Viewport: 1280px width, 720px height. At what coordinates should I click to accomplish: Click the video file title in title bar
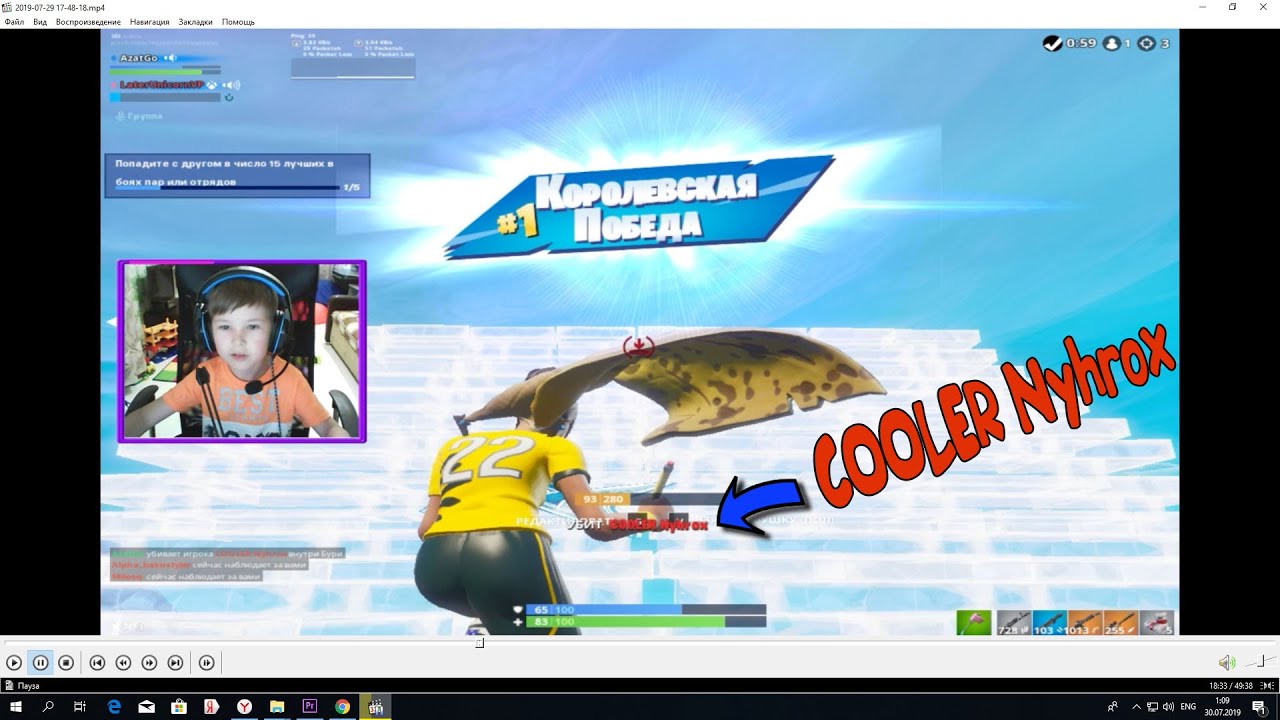pyautogui.click(x=60, y=7)
